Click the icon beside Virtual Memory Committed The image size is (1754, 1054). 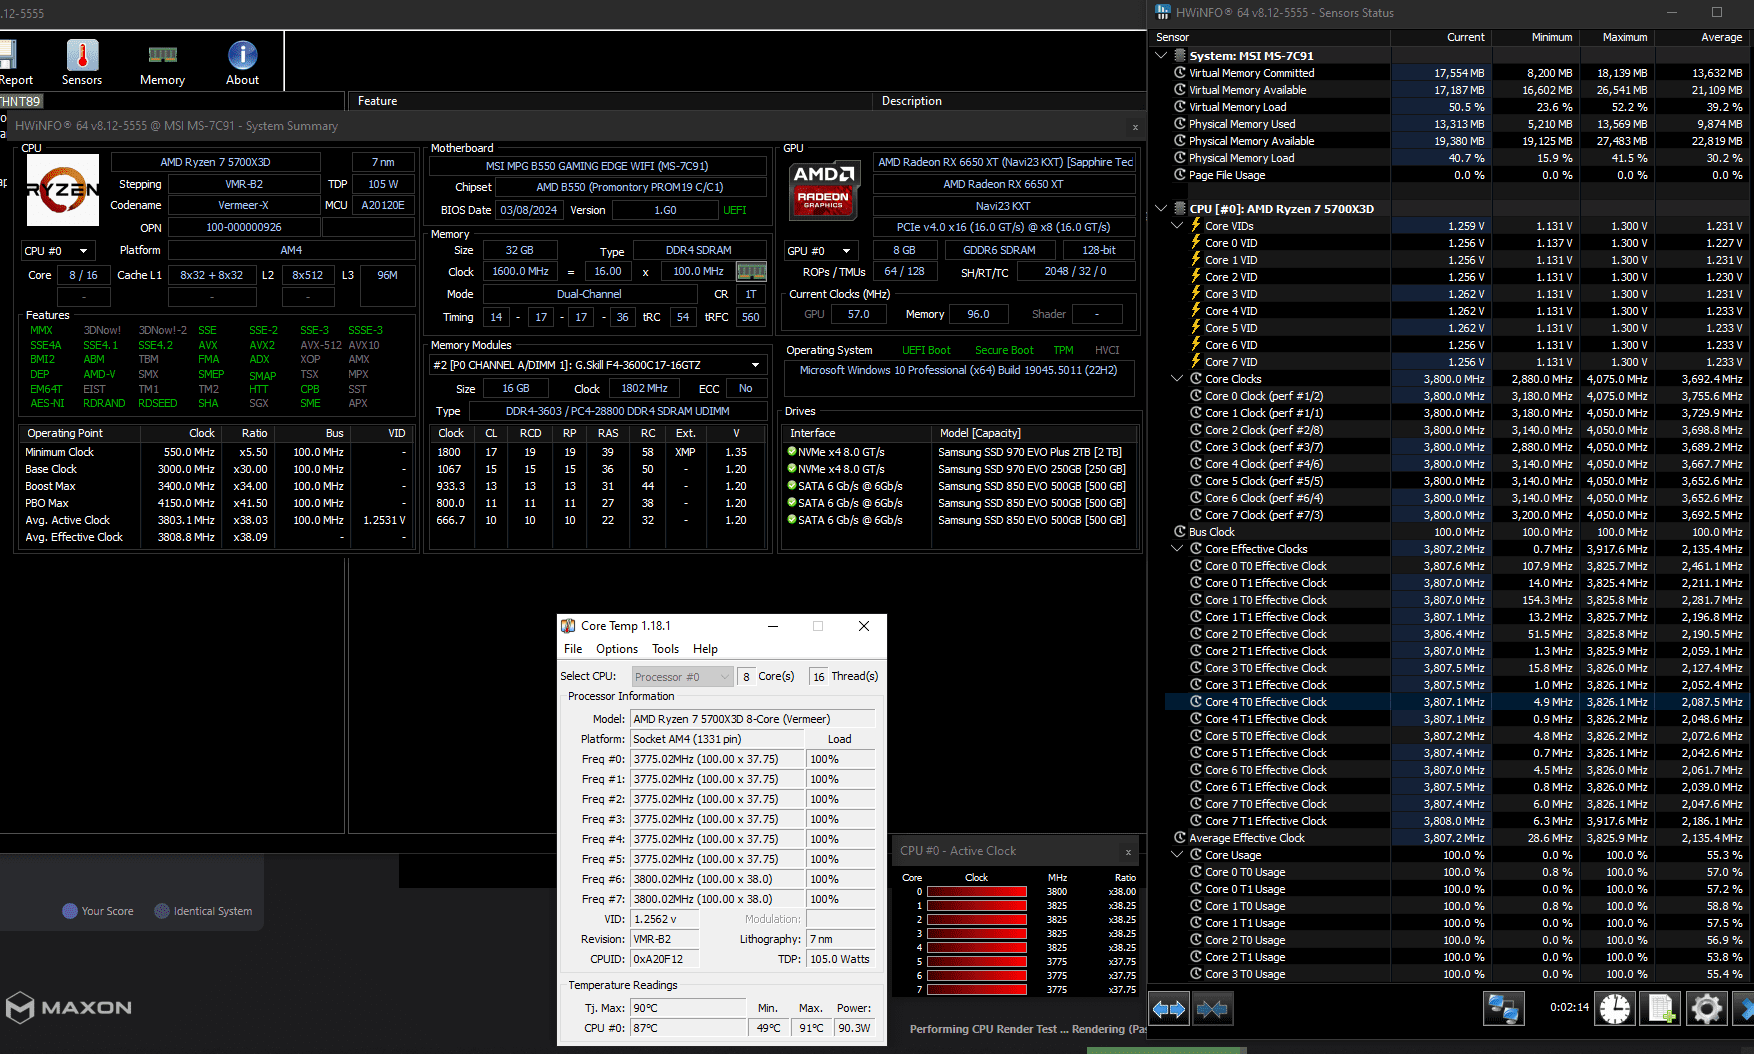pos(1180,73)
